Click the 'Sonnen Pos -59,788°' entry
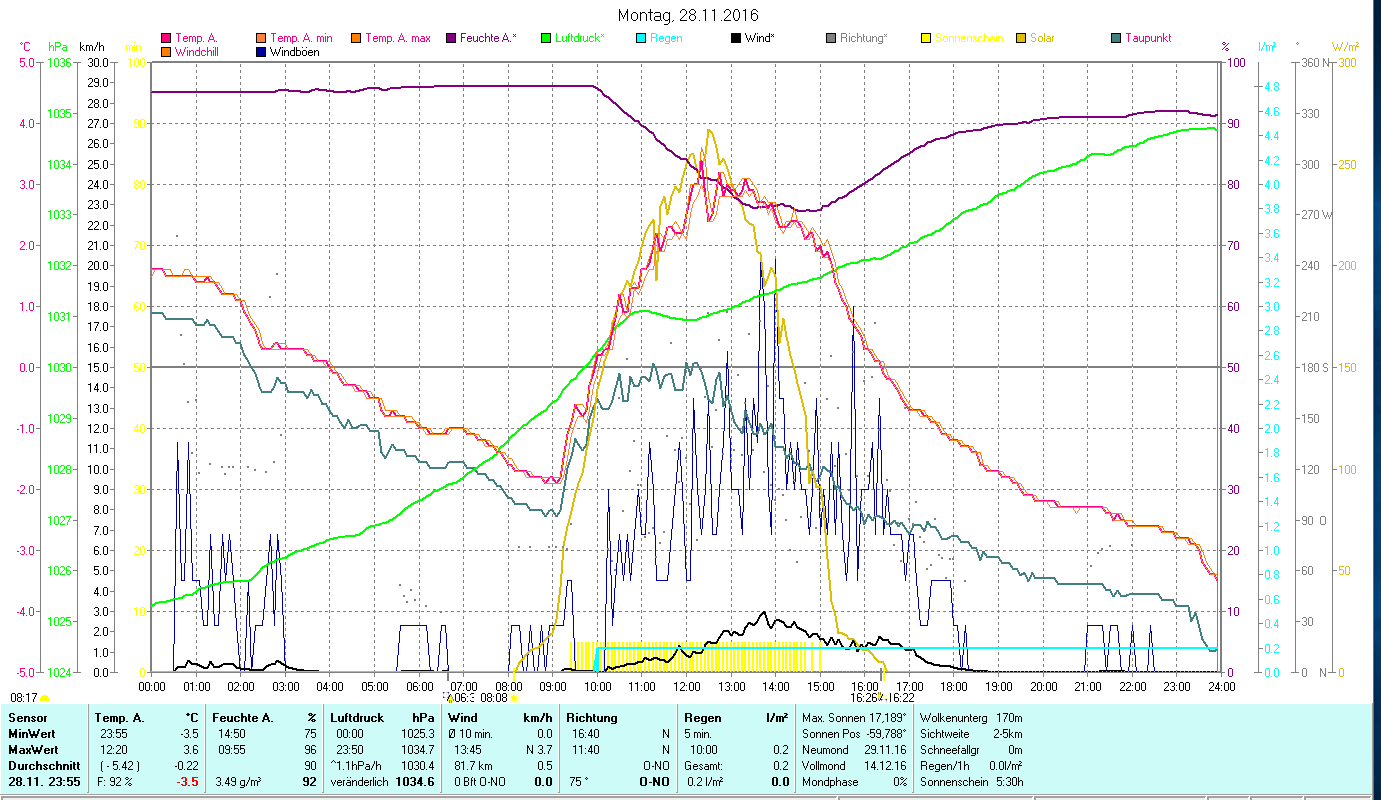Image resolution: width=1381 pixels, height=800 pixels. coord(855,734)
